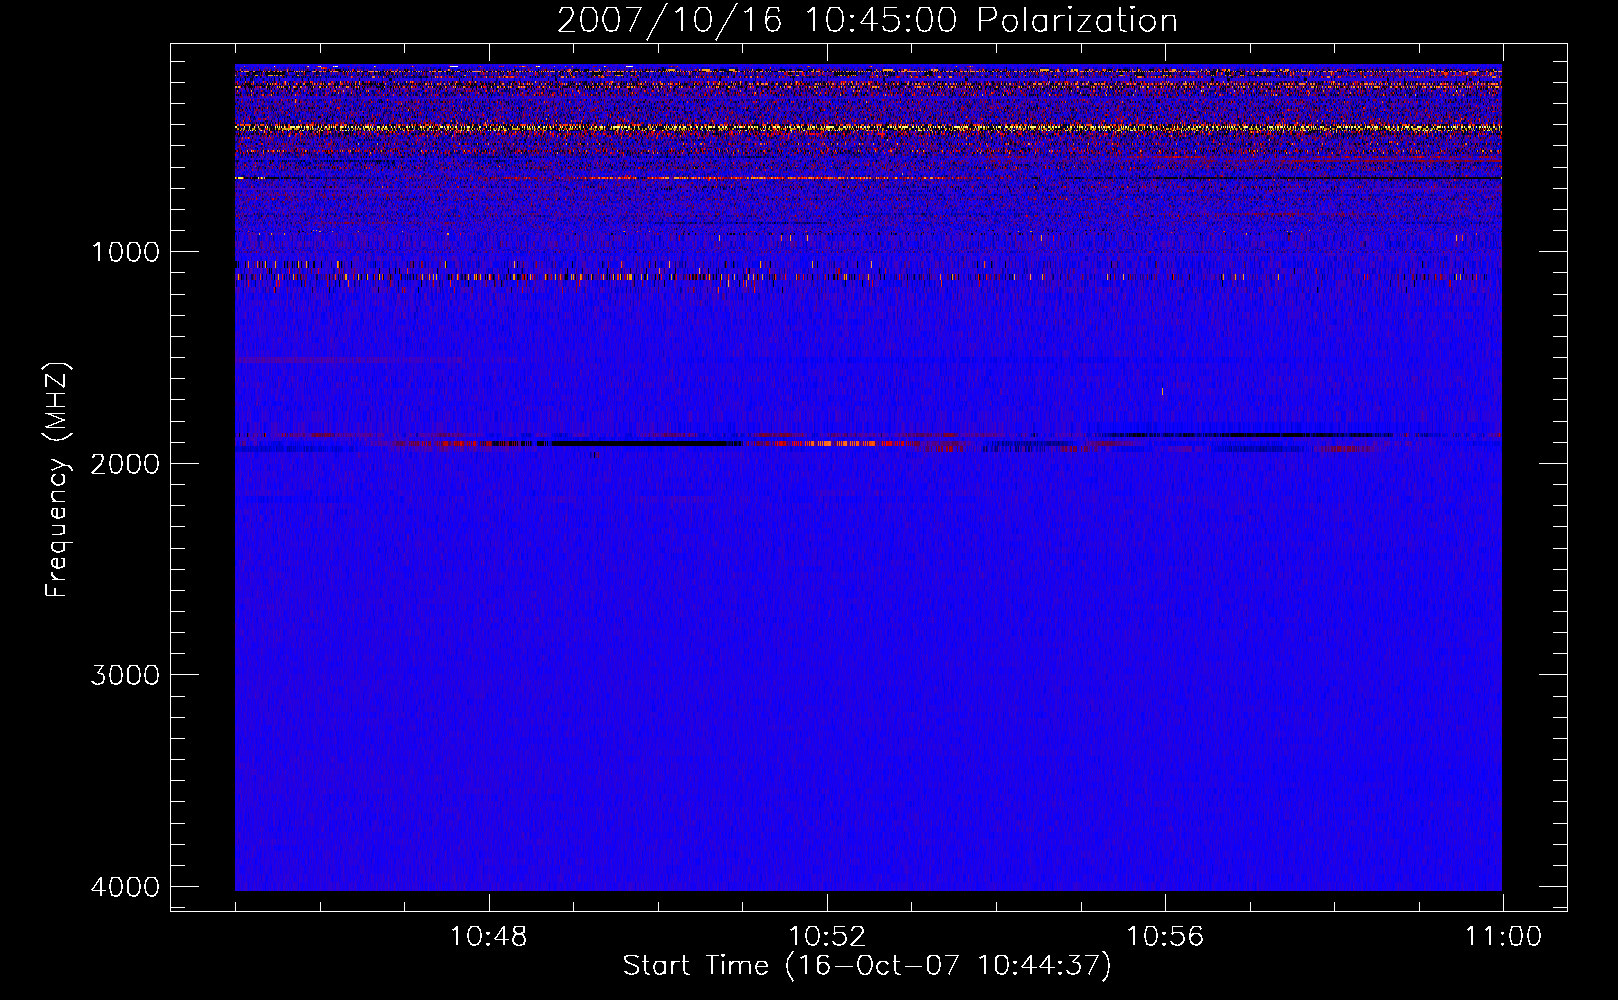Click the plot title "2007/10/16 10:45:00 Polarization"
1618x1000 pixels.
click(867, 20)
